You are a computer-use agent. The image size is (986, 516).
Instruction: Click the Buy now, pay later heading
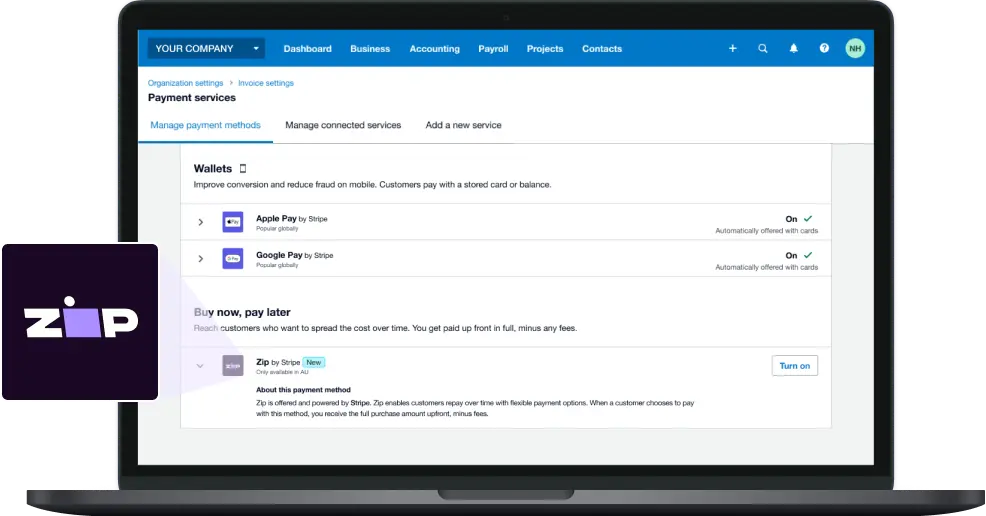coord(242,312)
